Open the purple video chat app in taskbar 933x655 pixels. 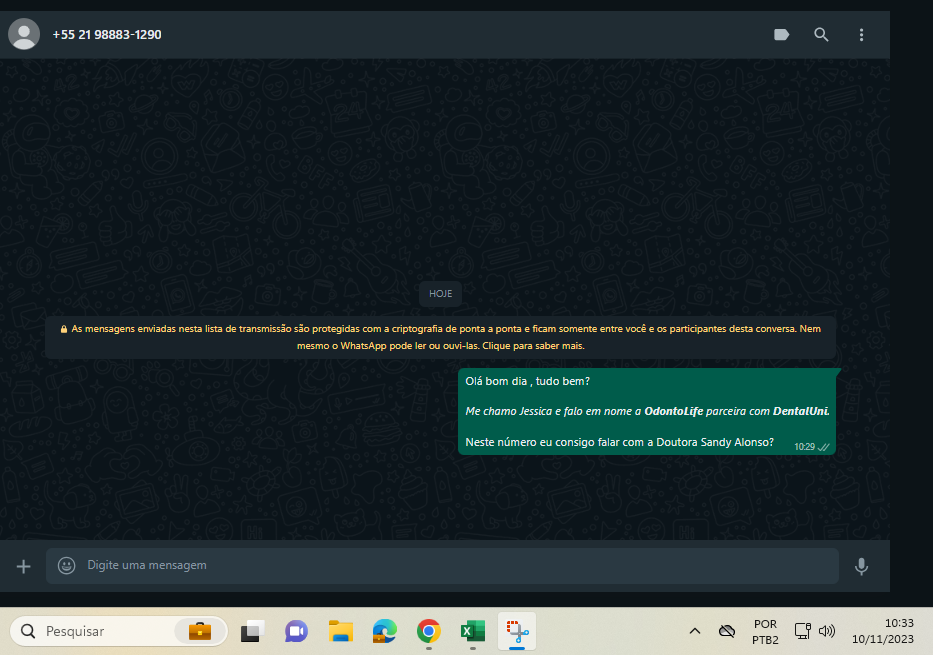pyautogui.click(x=296, y=631)
